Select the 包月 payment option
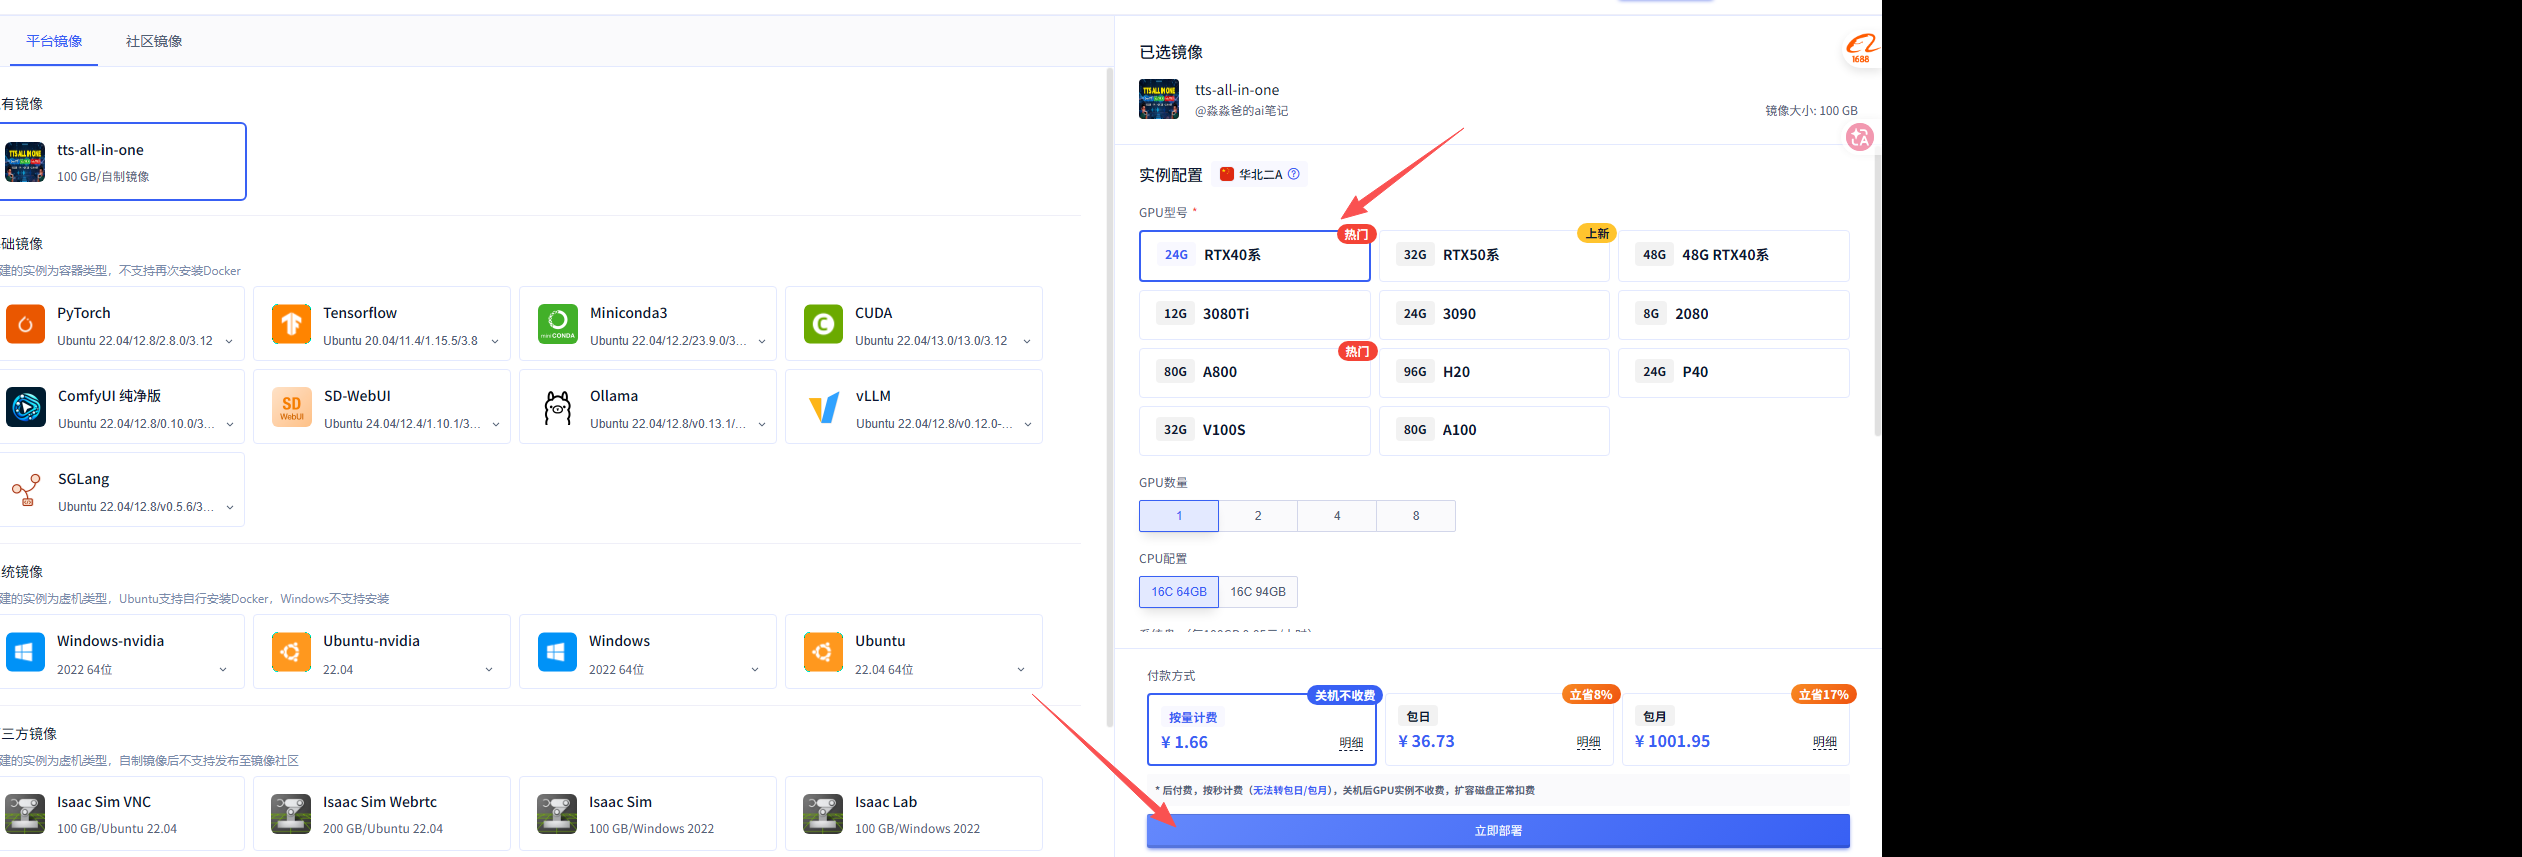 (1735, 730)
